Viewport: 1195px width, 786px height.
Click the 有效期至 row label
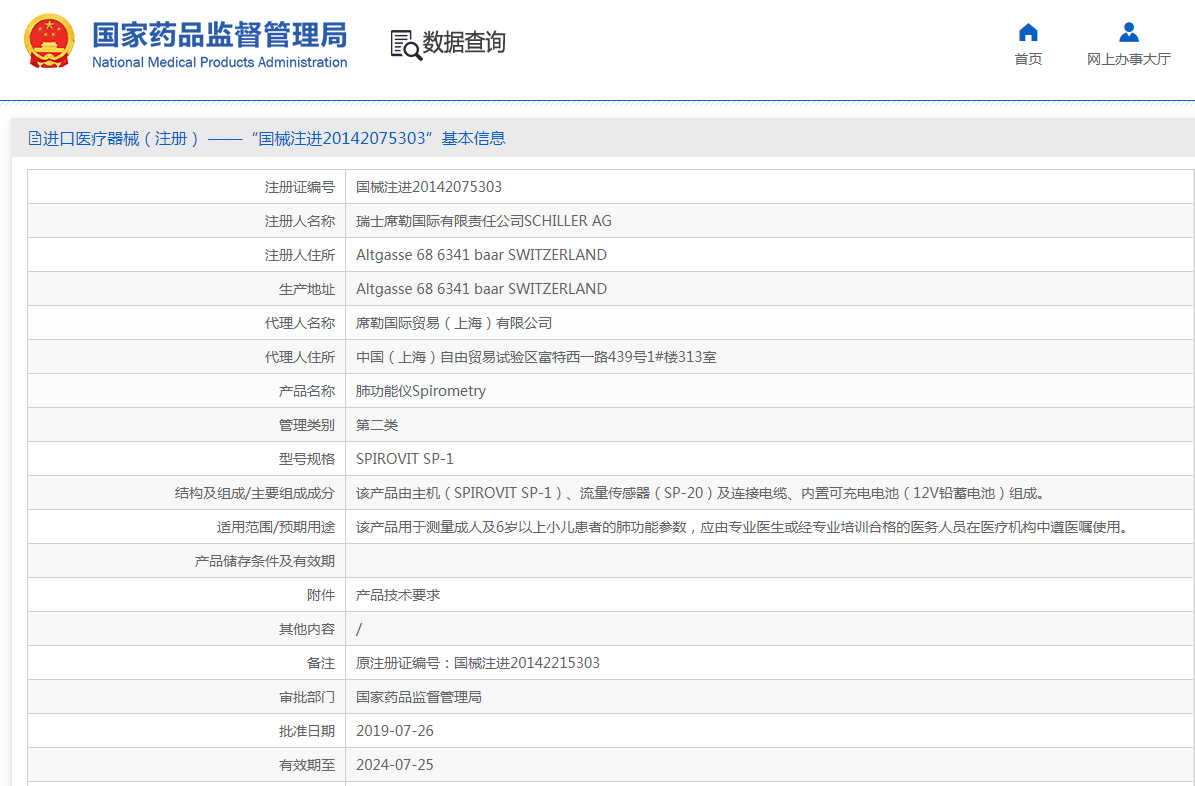(x=306, y=765)
